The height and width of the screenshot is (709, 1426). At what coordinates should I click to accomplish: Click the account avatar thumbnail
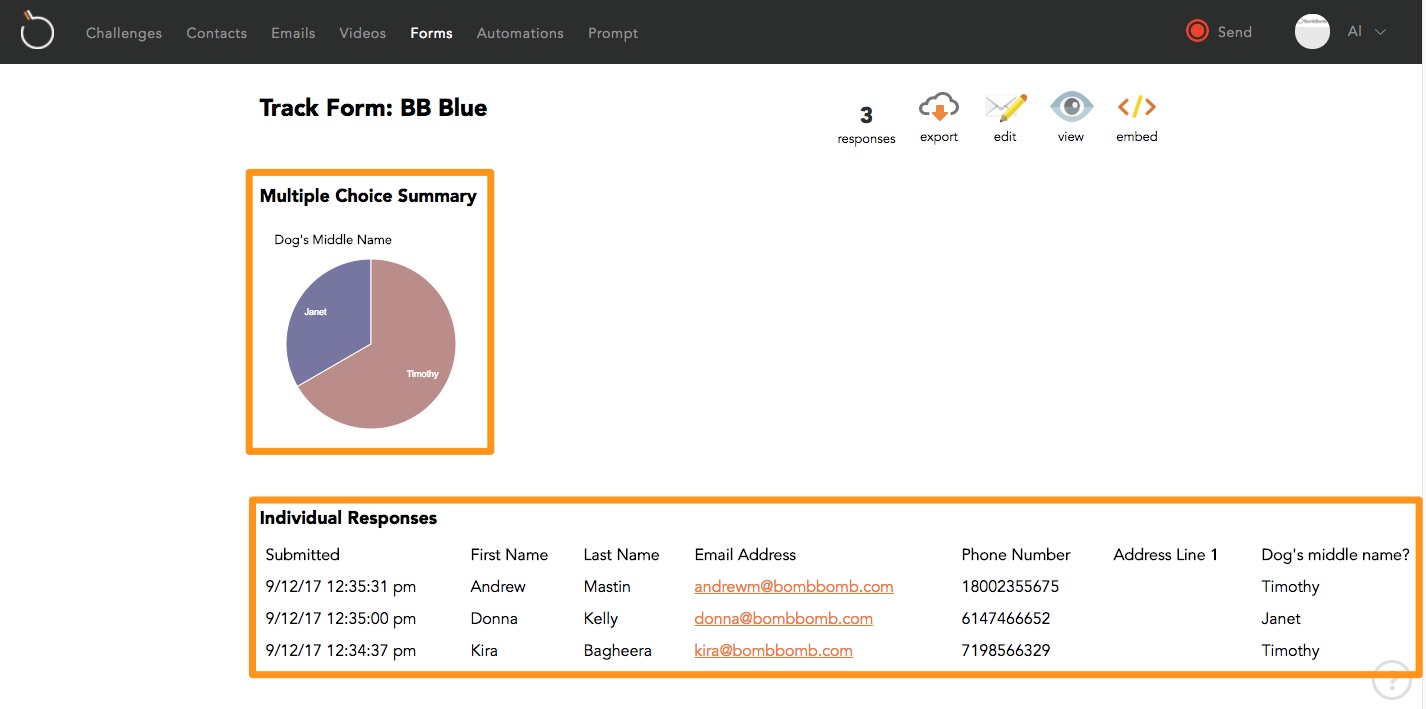pos(1312,31)
